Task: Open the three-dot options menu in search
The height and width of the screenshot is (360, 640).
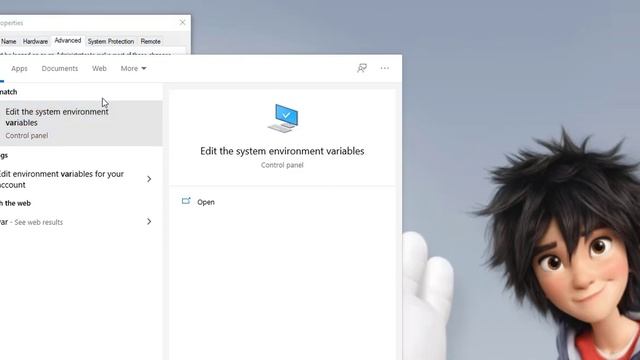Action: click(384, 68)
